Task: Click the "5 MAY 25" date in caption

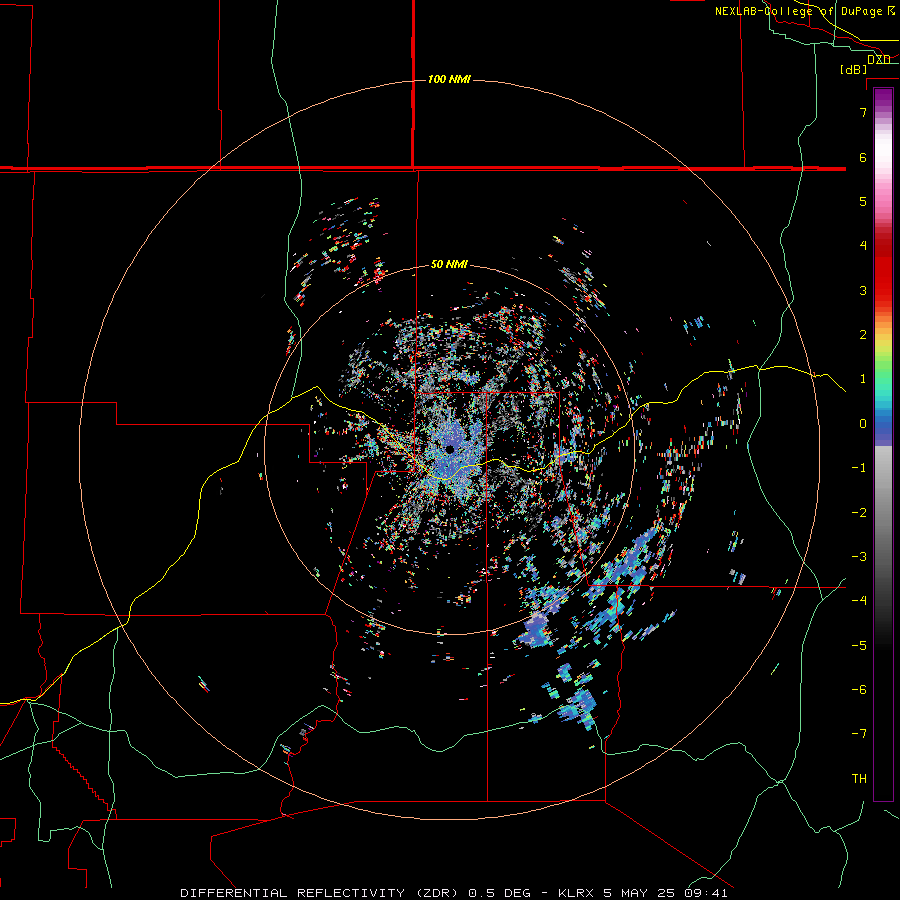Action: click(x=639, y=893)
